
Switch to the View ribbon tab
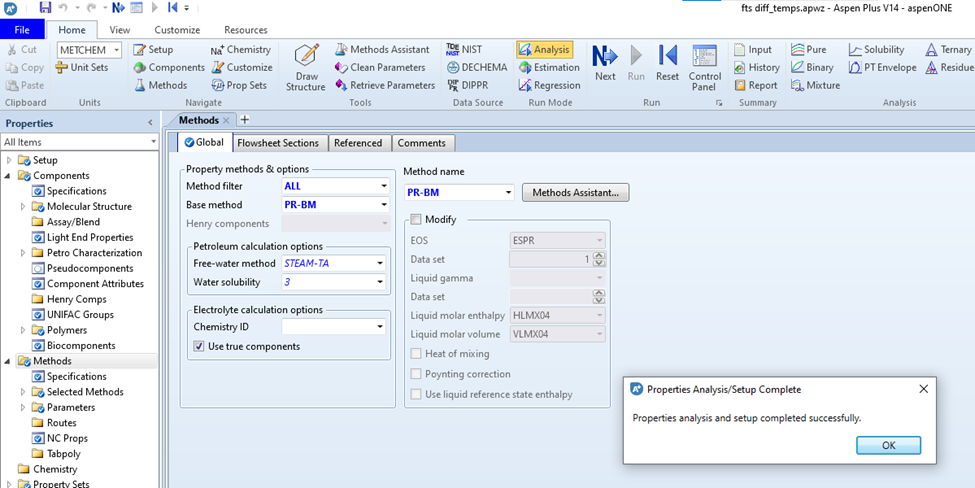tap(119, 30)
